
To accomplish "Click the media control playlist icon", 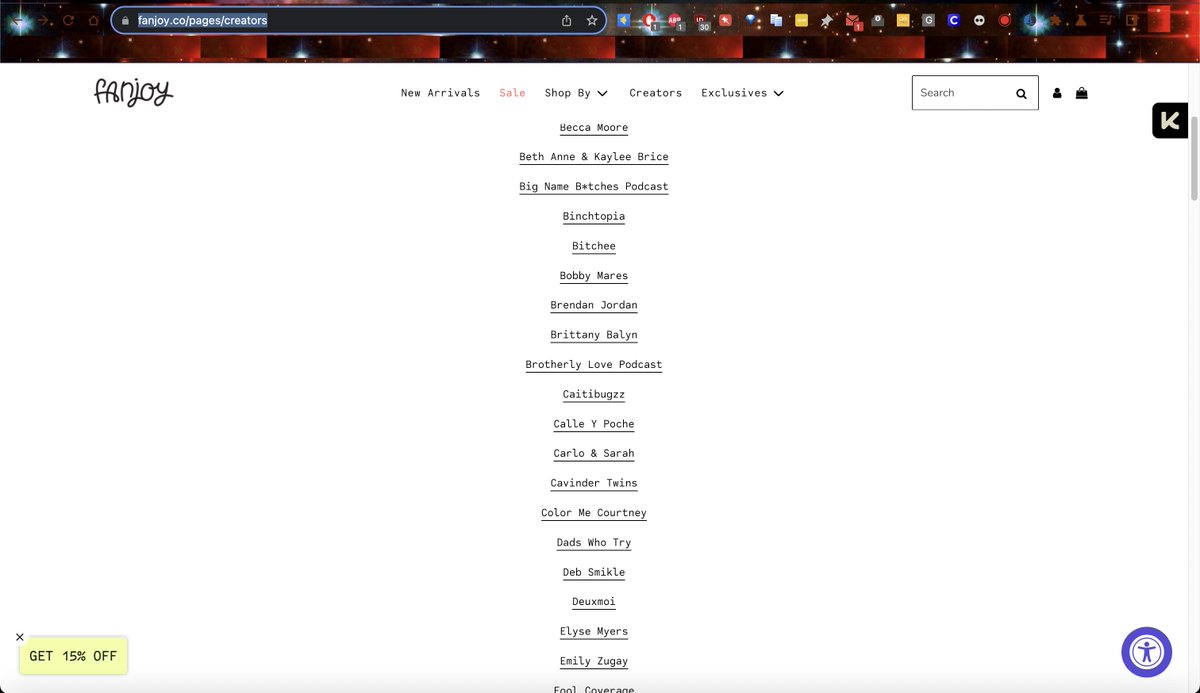I will [x=1107, y=20].
